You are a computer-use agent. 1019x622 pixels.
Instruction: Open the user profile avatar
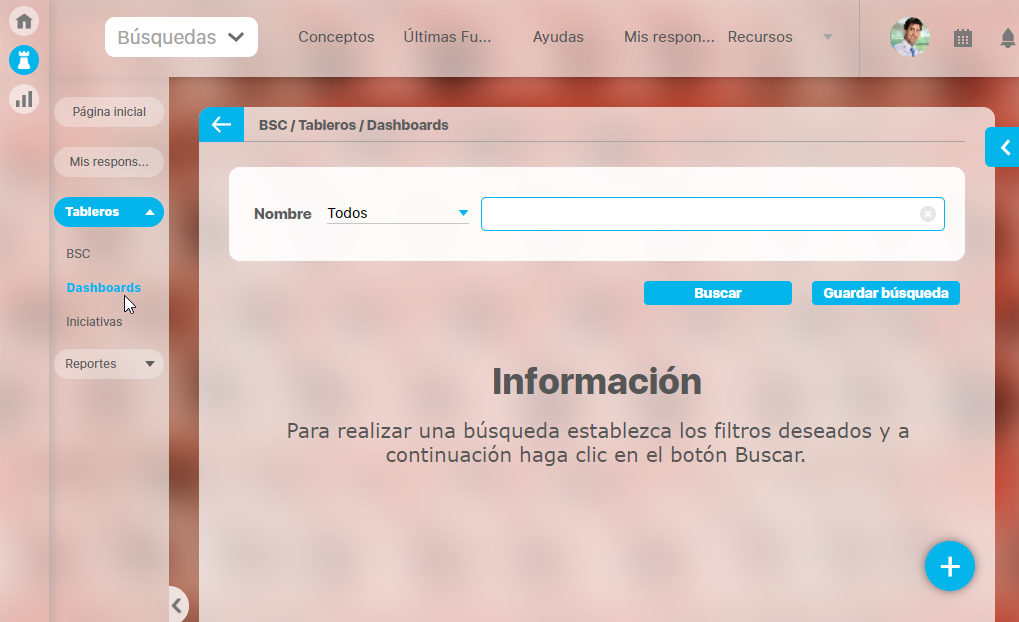point(910,37)
